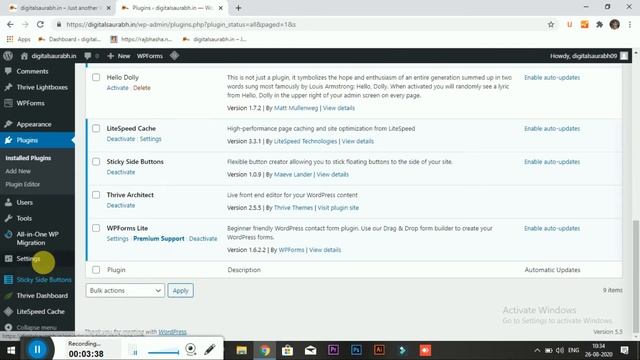Deactivate the LiteSpeed Cache plugin
640x360 pixels.
coord(121,139)
